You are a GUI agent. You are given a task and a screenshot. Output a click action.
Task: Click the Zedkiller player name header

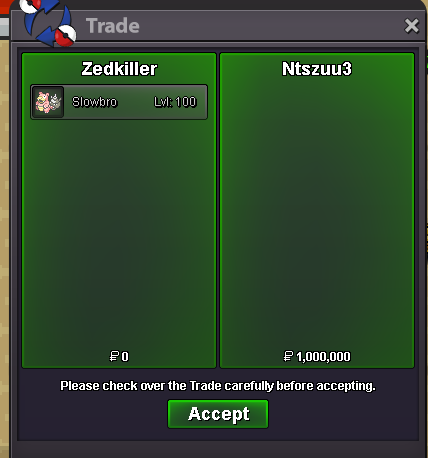[119, 69]
